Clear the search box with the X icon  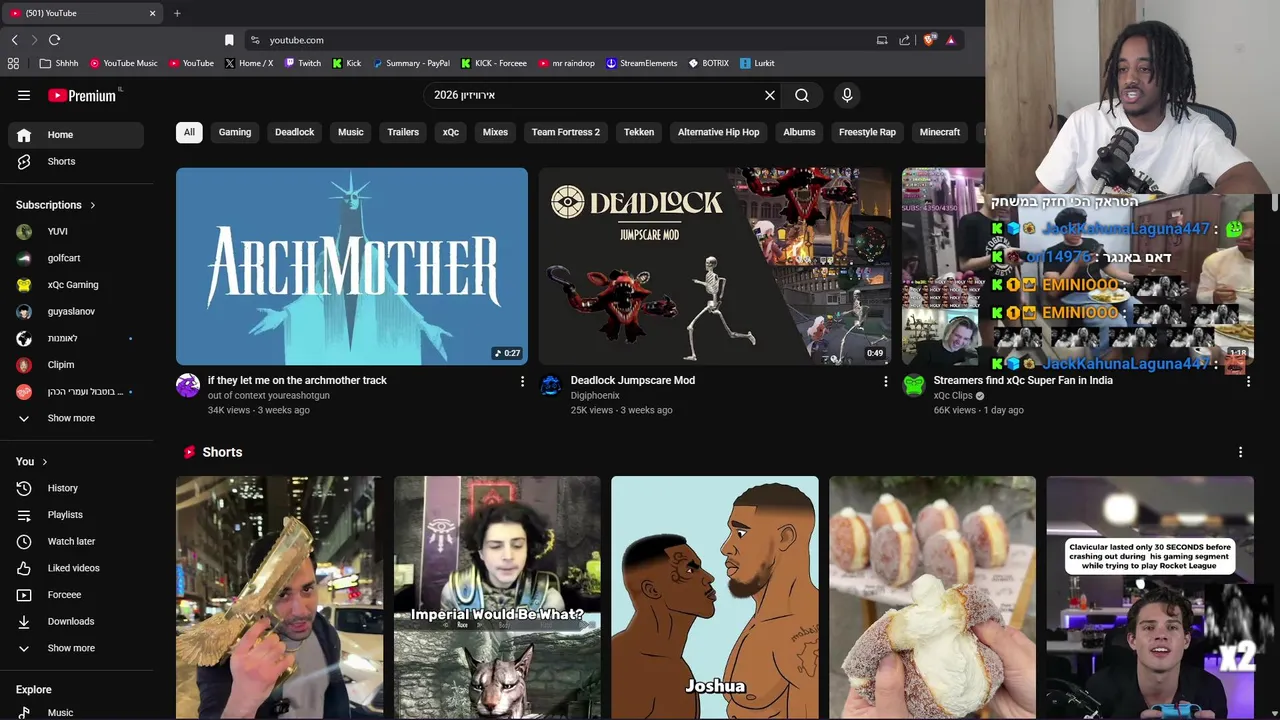770,95
